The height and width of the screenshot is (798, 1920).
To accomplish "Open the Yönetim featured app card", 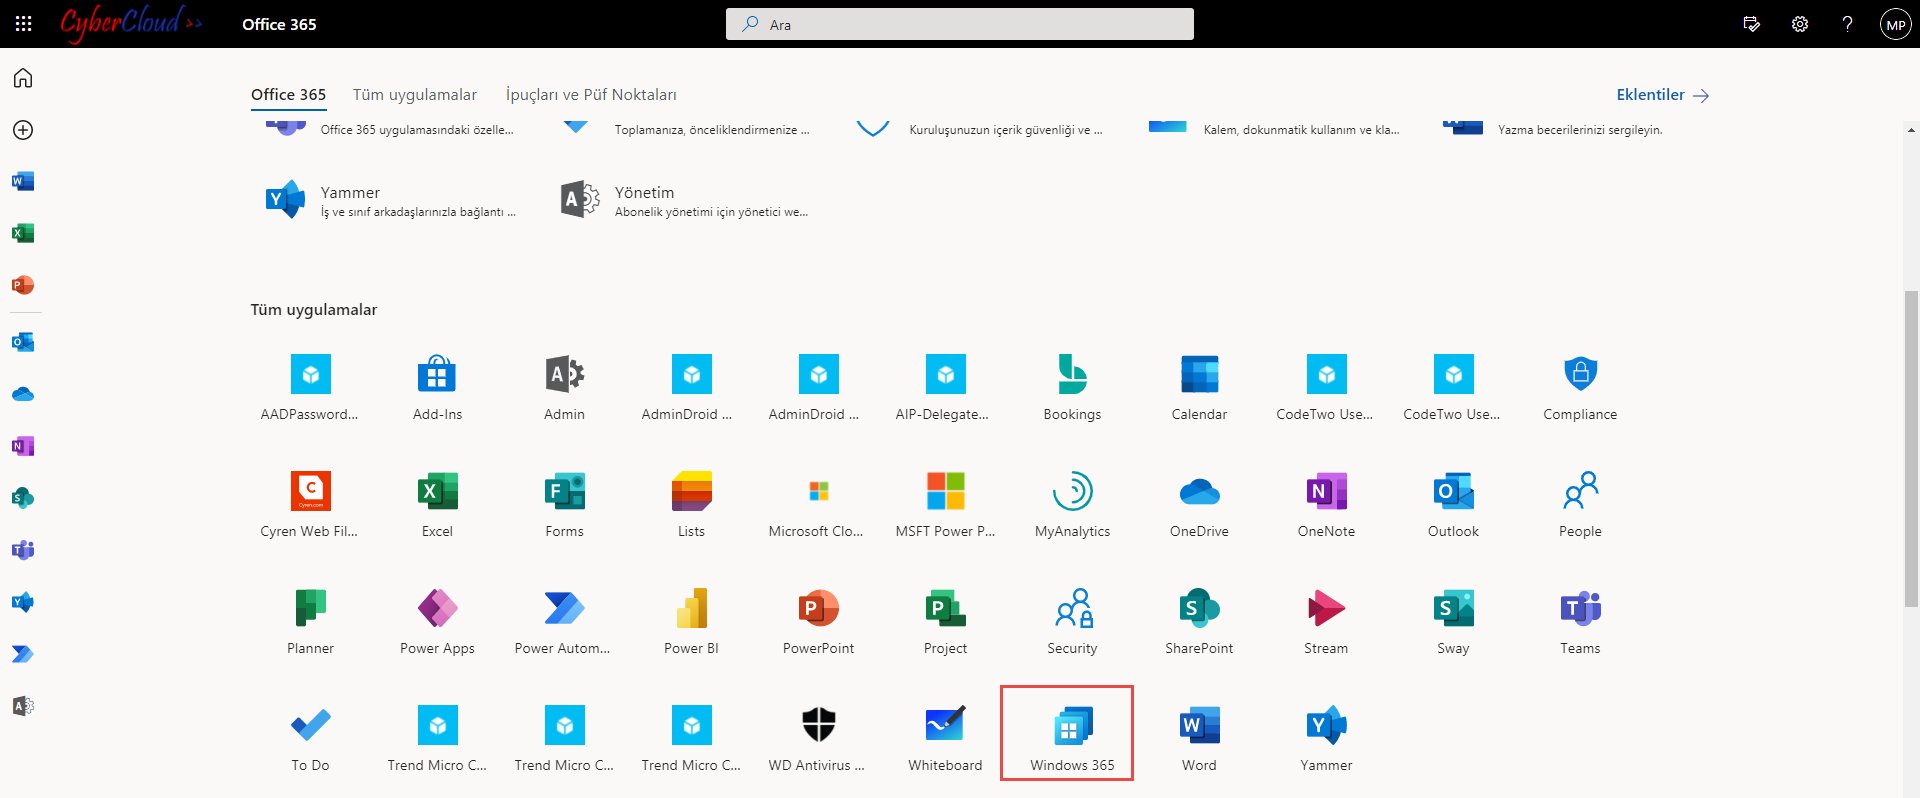I will [684, 200].
